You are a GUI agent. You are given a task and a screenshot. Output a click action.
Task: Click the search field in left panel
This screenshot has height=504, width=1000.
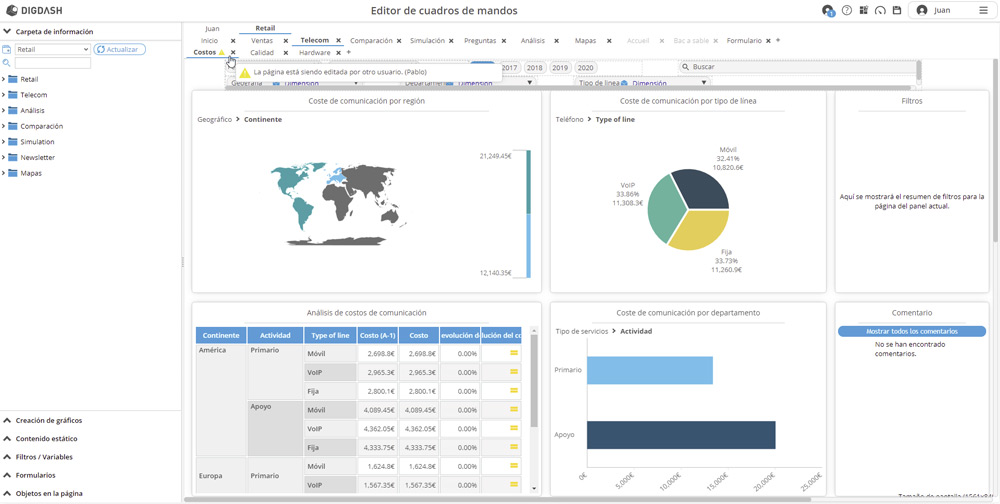[x=53, y=63]
